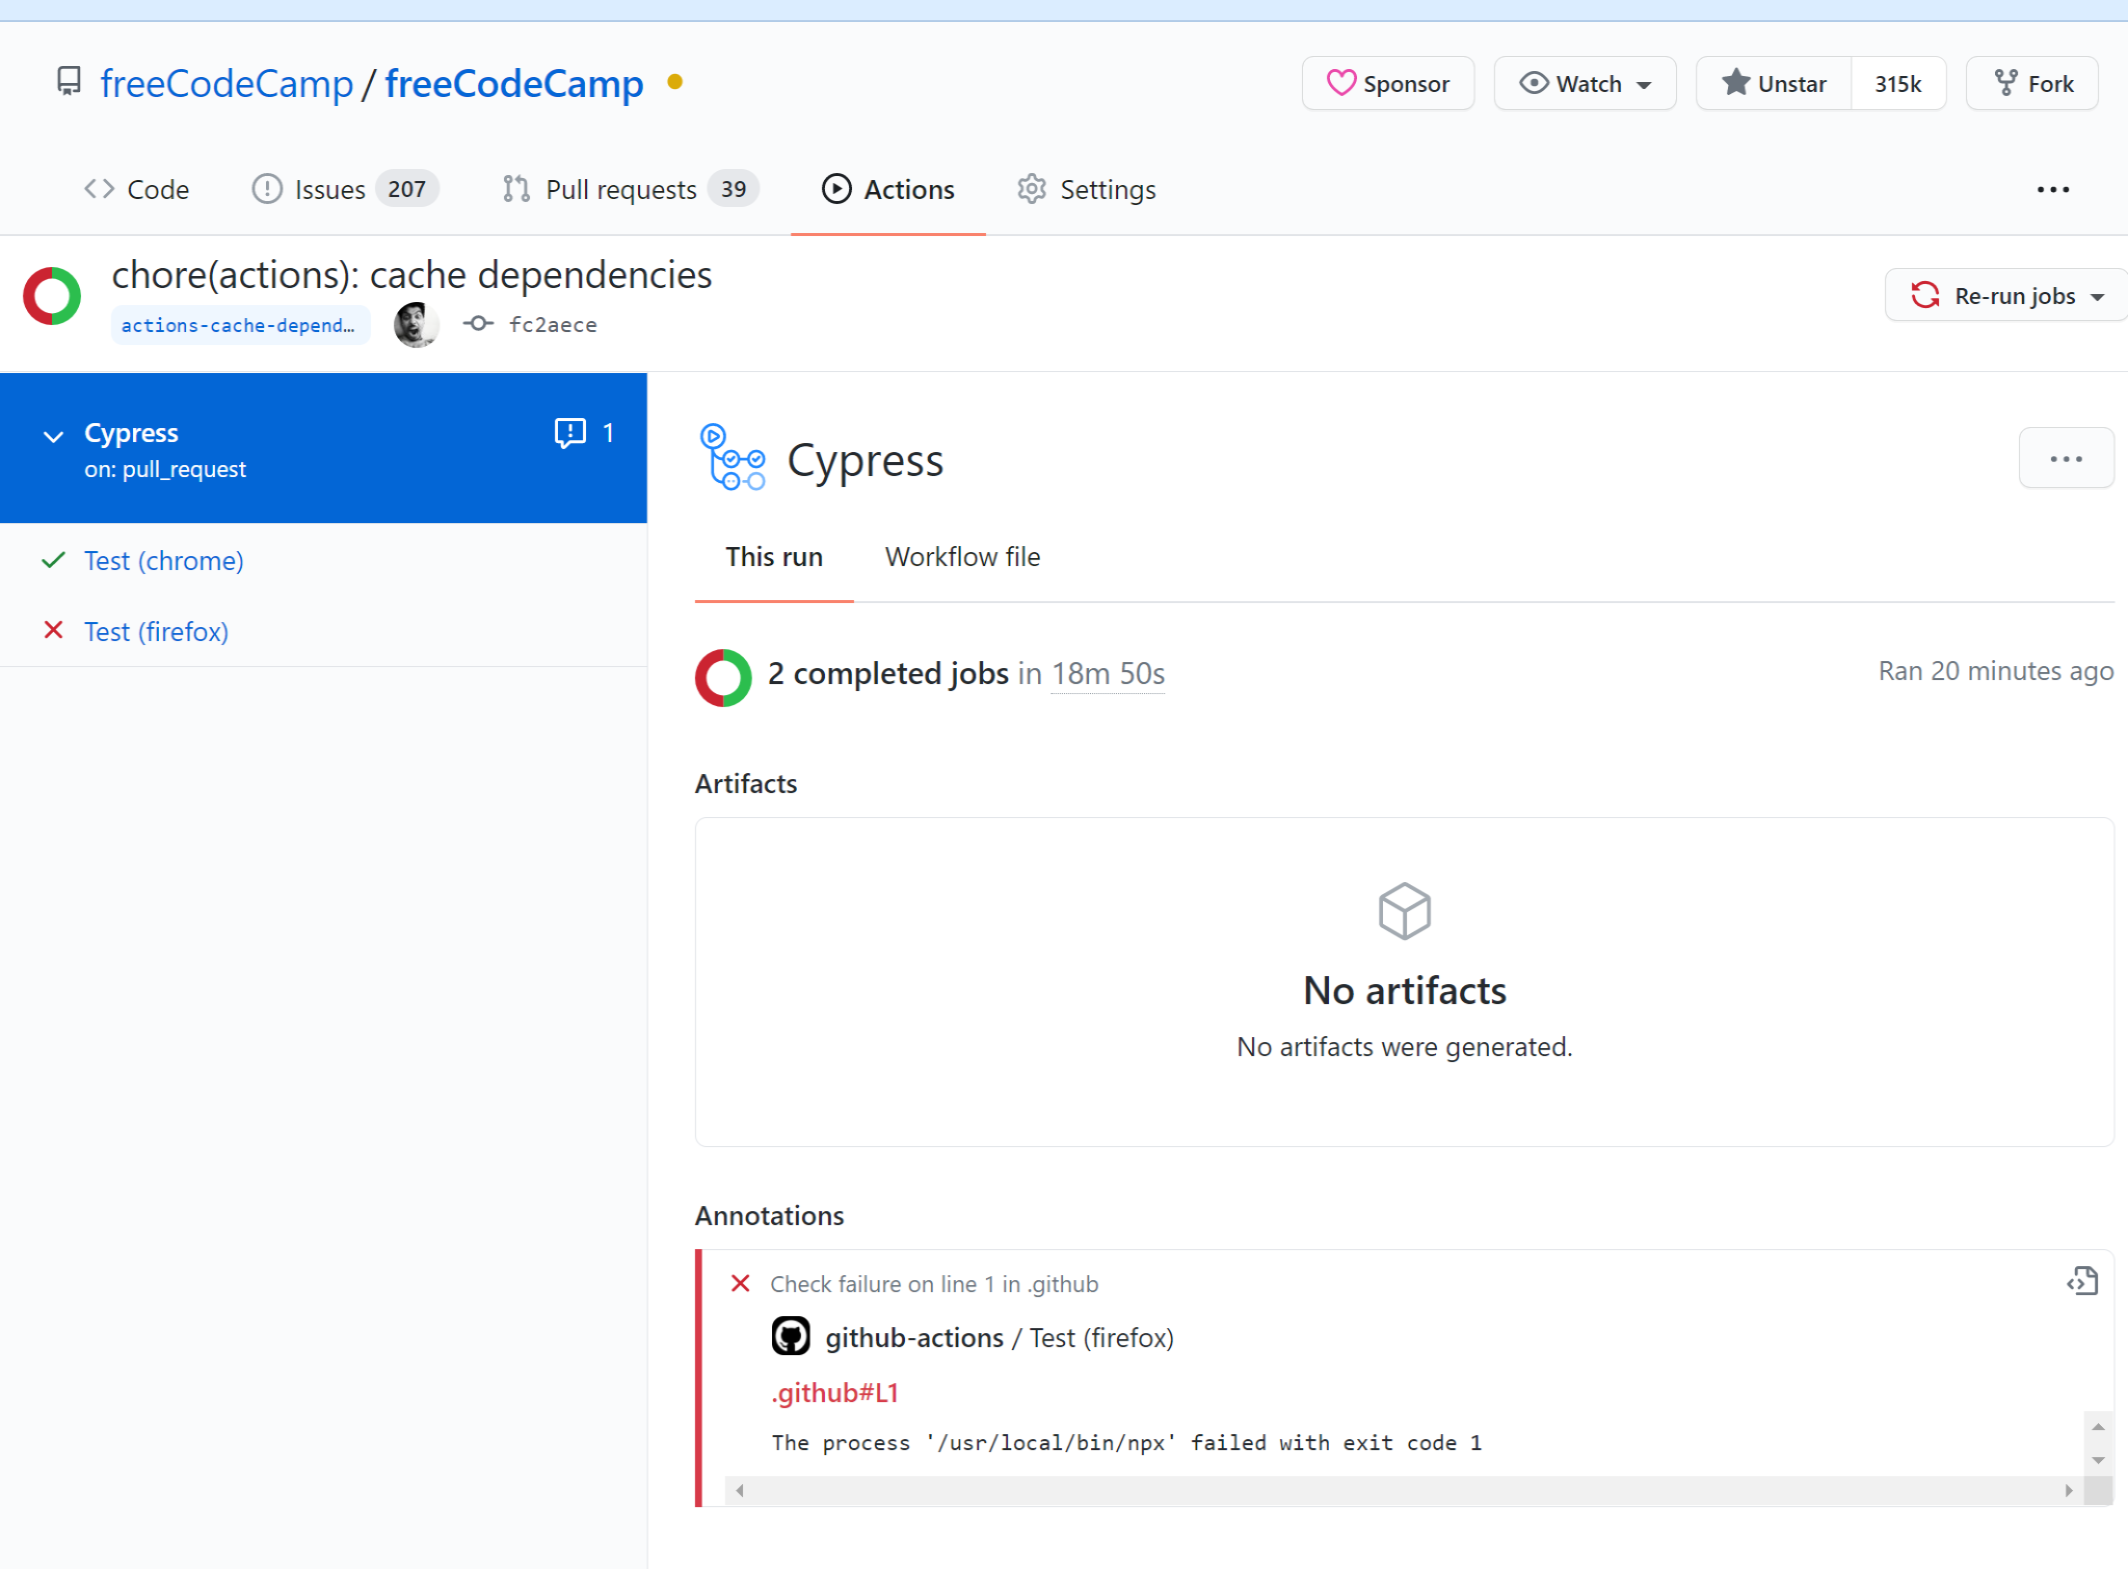Unstar the freeCodeCamp repository
Viewport: 2128px width, 1569px height.
click(1772, 83)
